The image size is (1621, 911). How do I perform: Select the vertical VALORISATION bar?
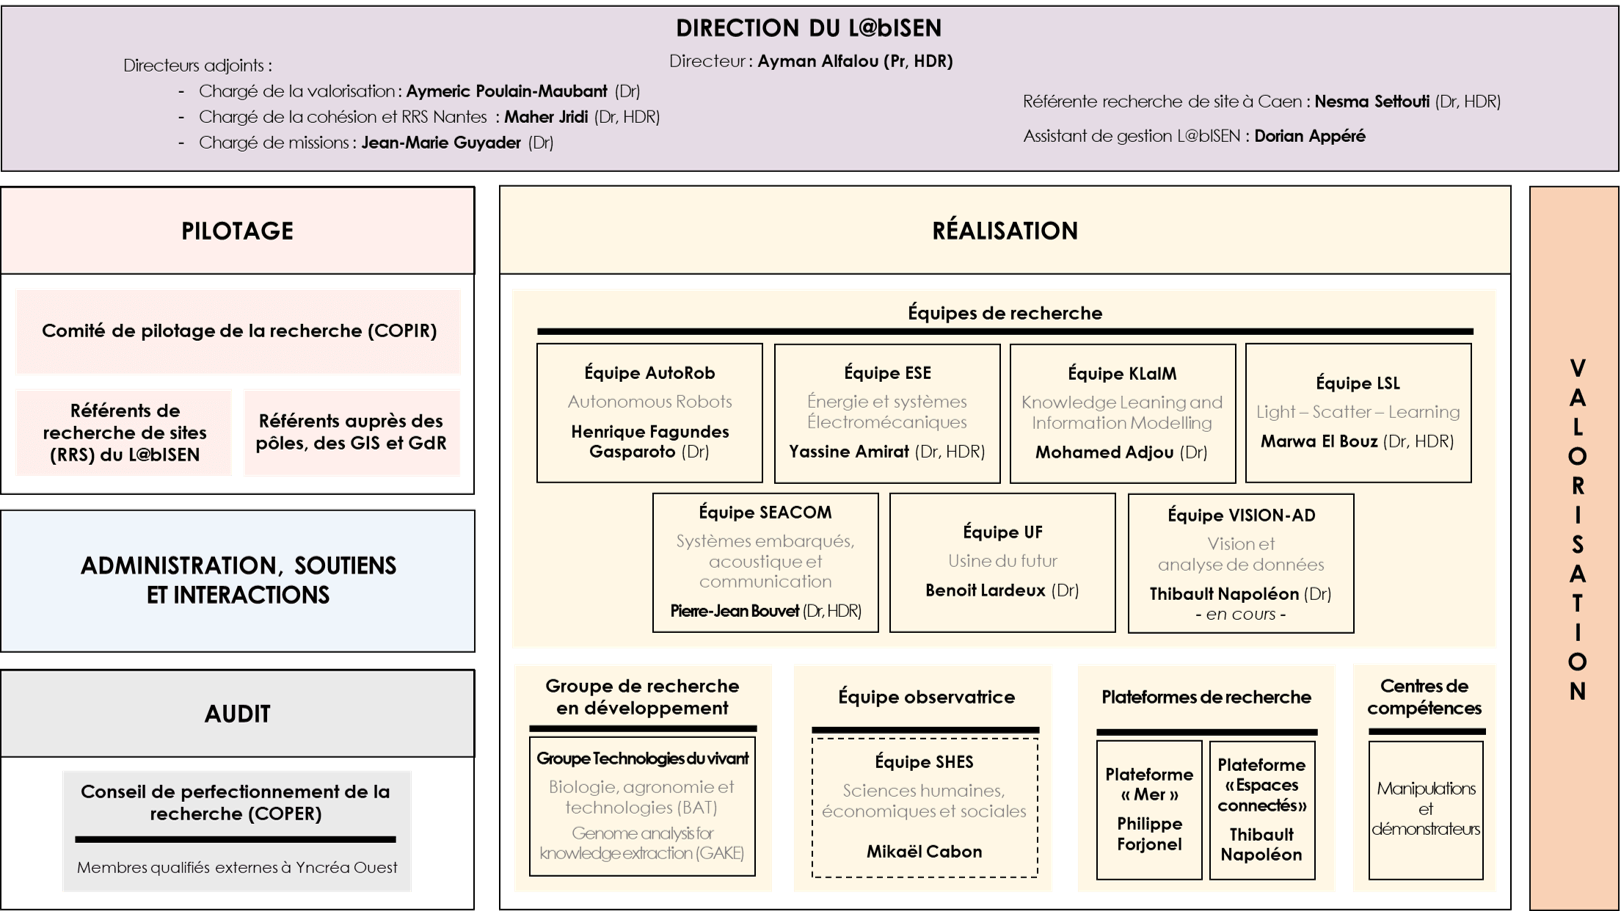tap(1575, 548)
